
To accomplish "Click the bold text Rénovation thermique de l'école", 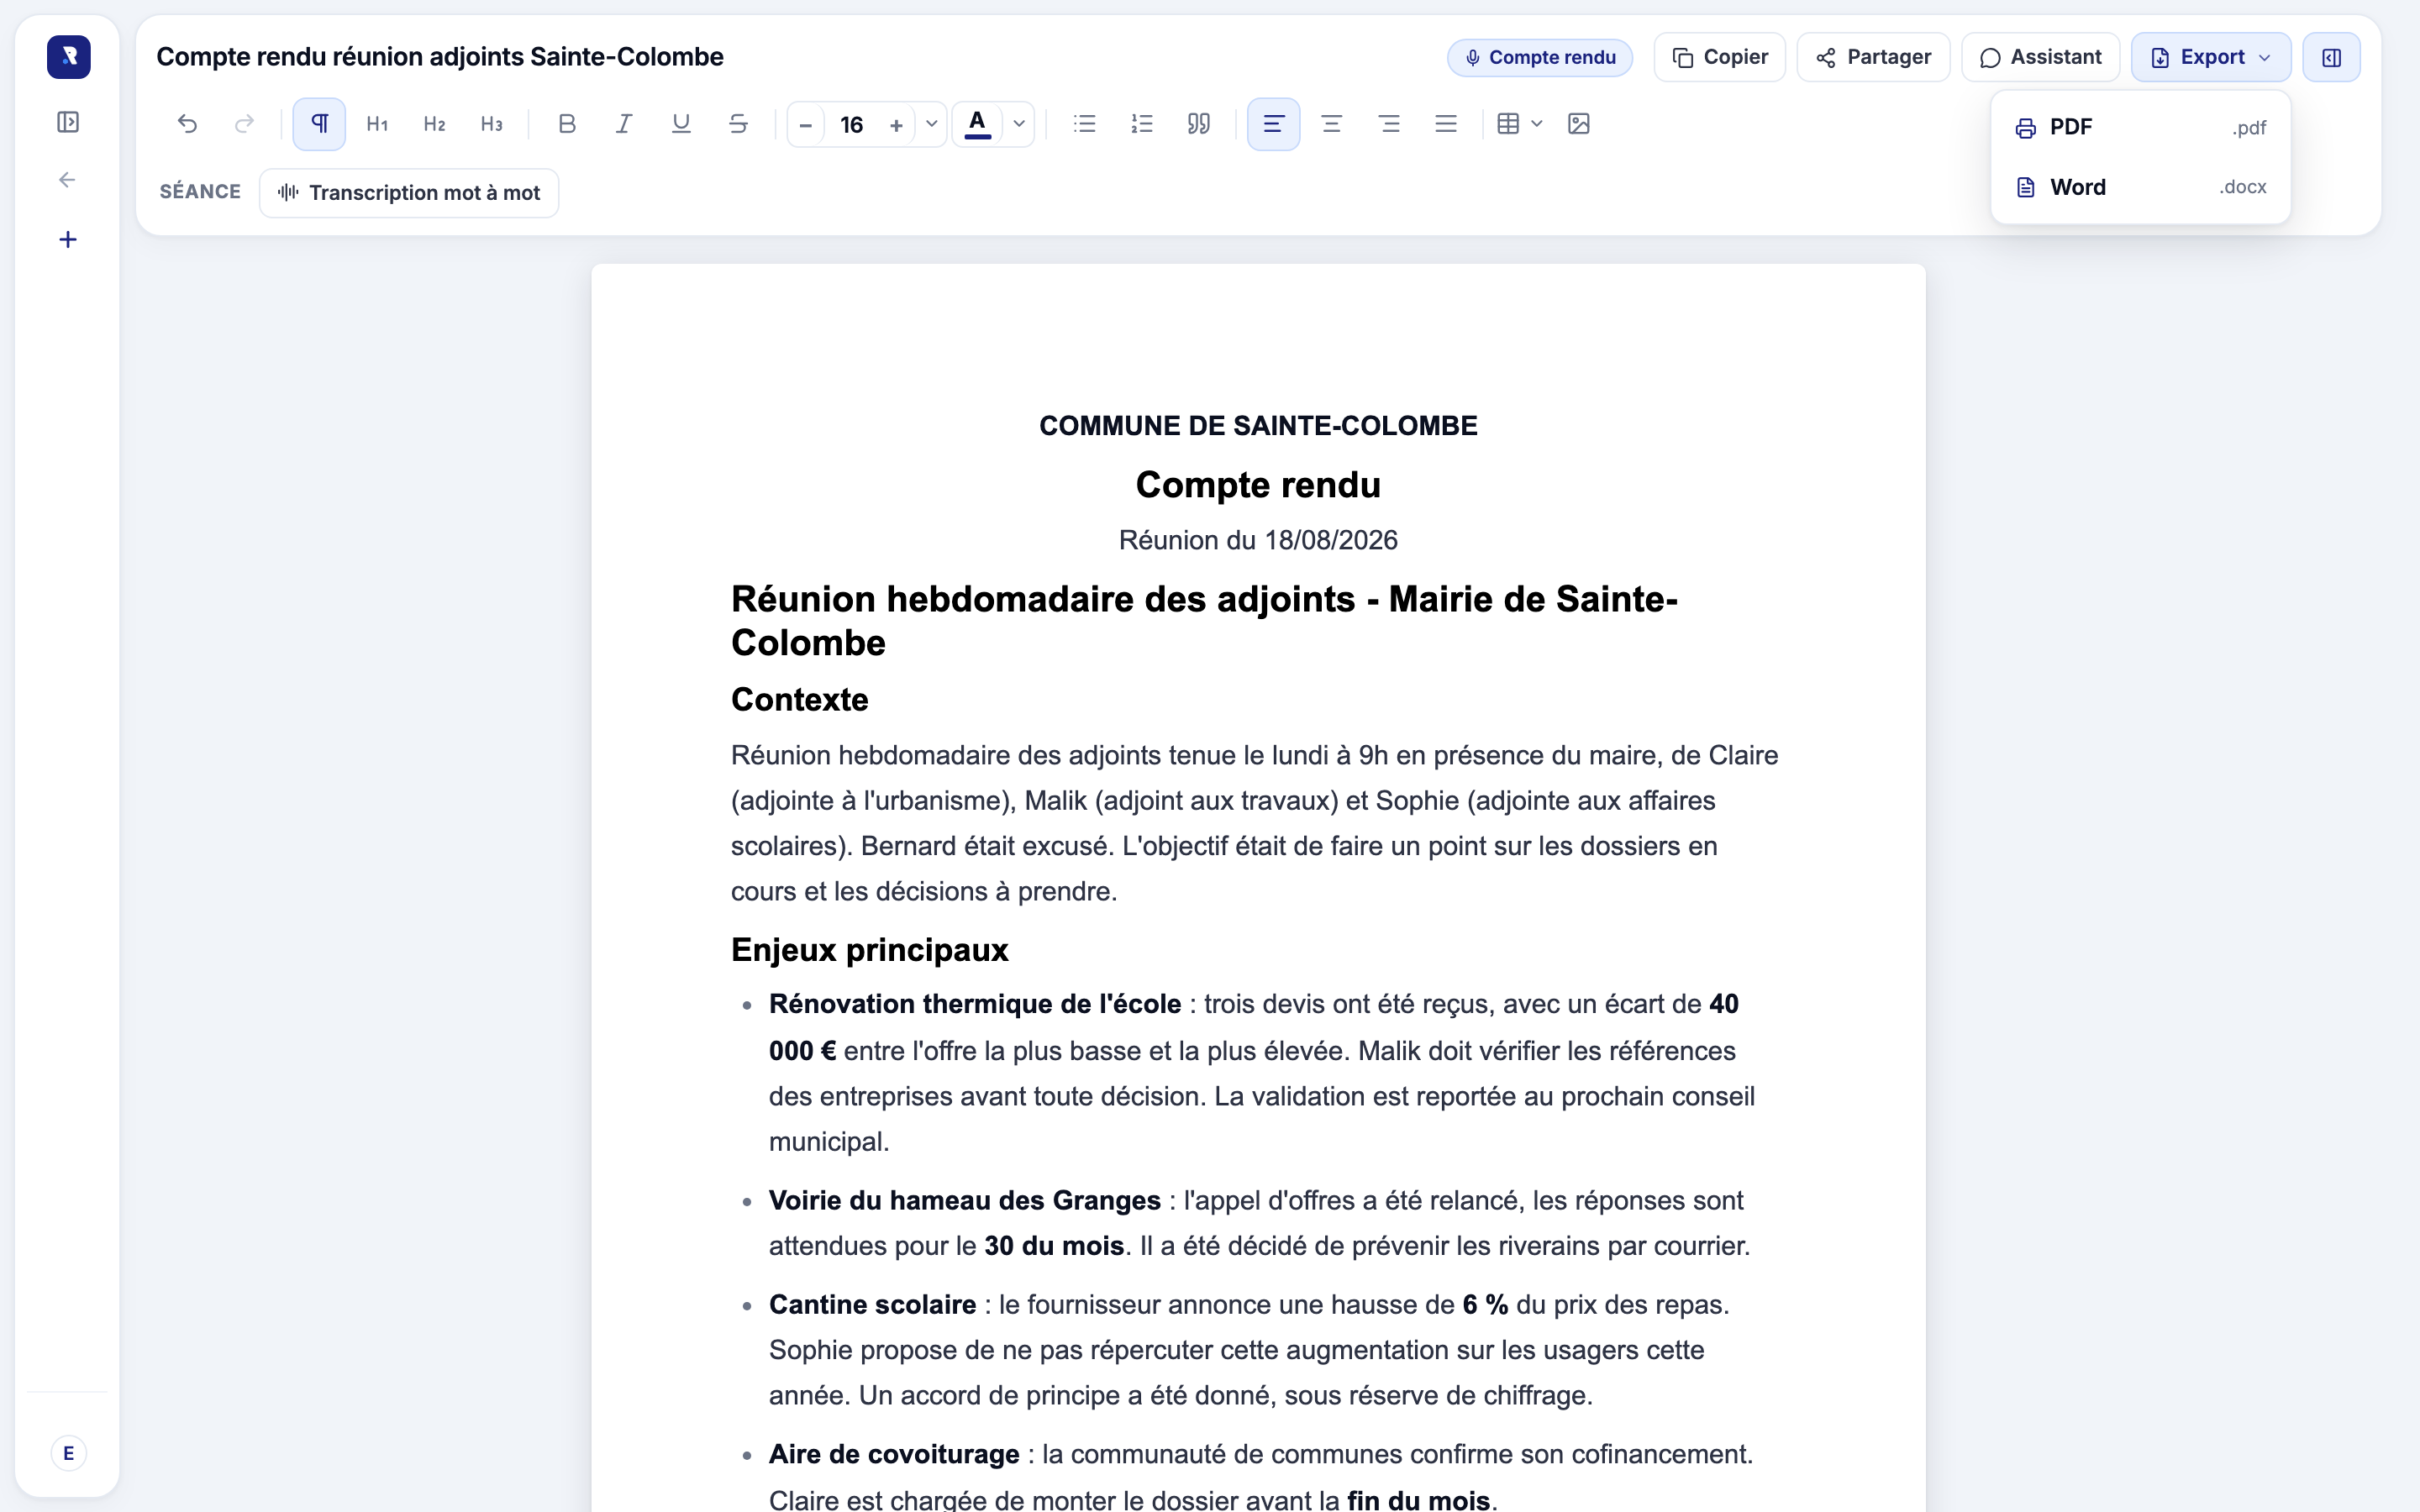I will 975,1005.
